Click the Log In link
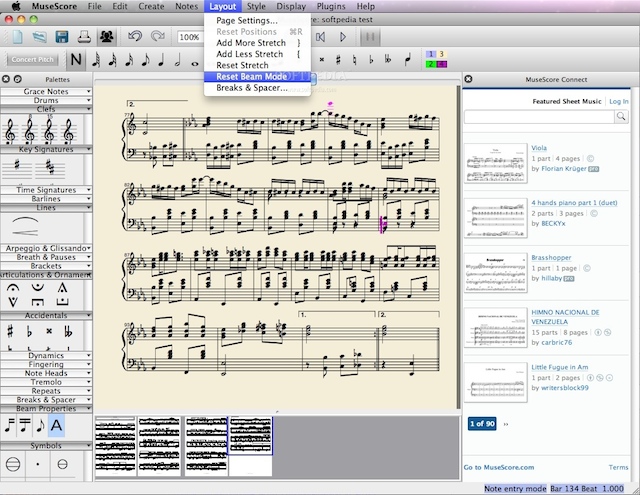The image size is (640, 495). [x=618, y=101]
